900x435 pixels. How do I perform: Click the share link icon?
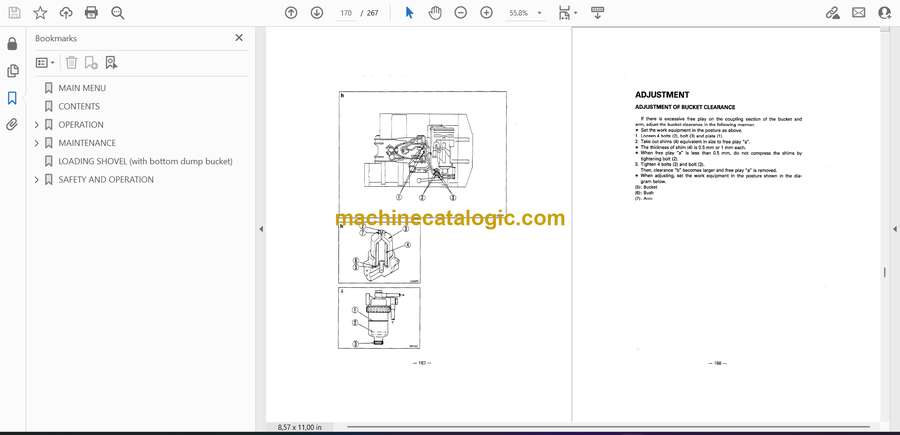[832, 13]
